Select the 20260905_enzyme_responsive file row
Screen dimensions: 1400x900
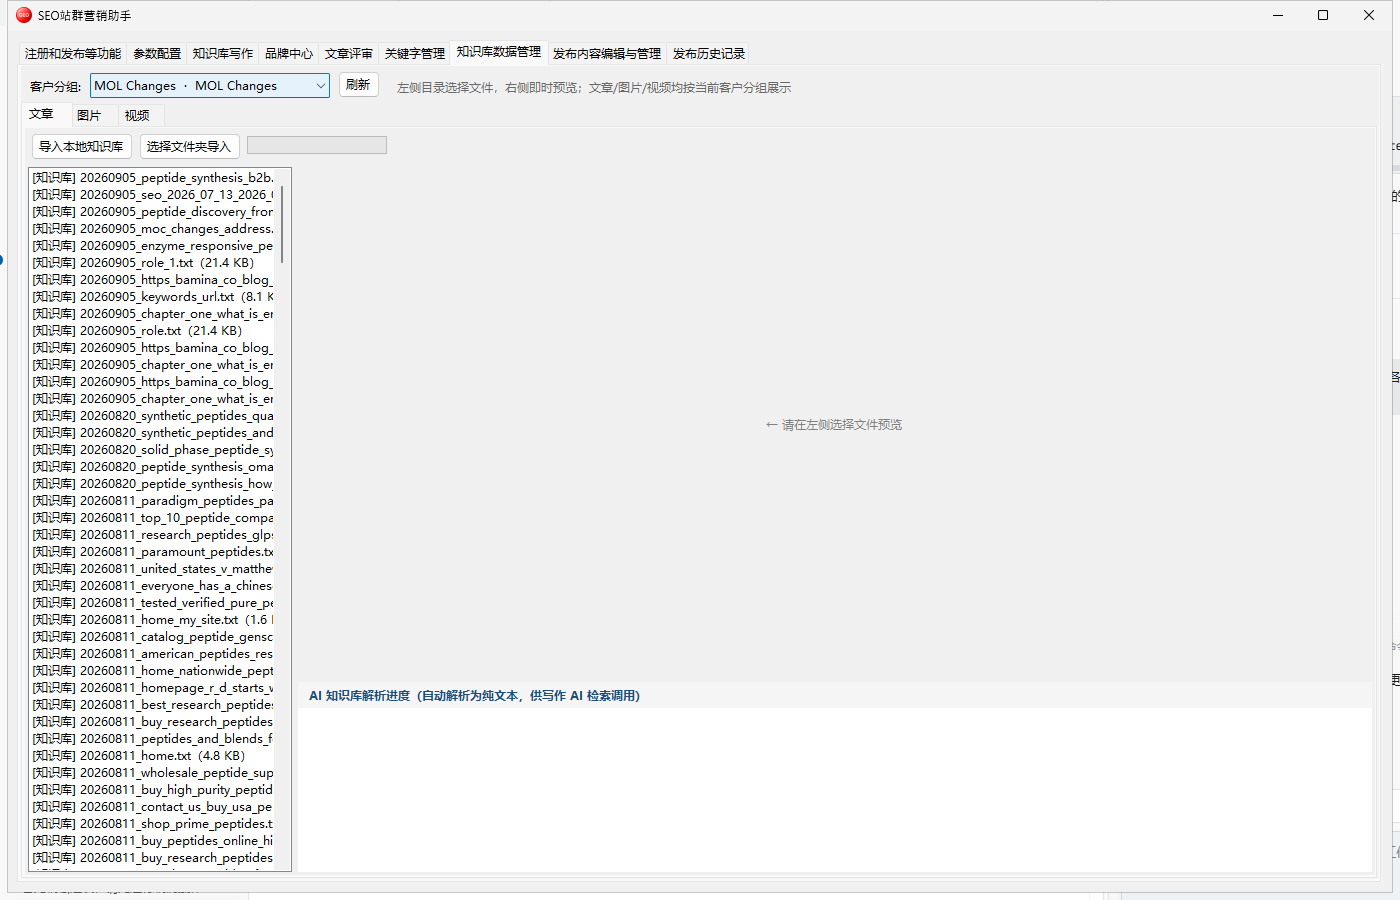(x=152, y=246)
